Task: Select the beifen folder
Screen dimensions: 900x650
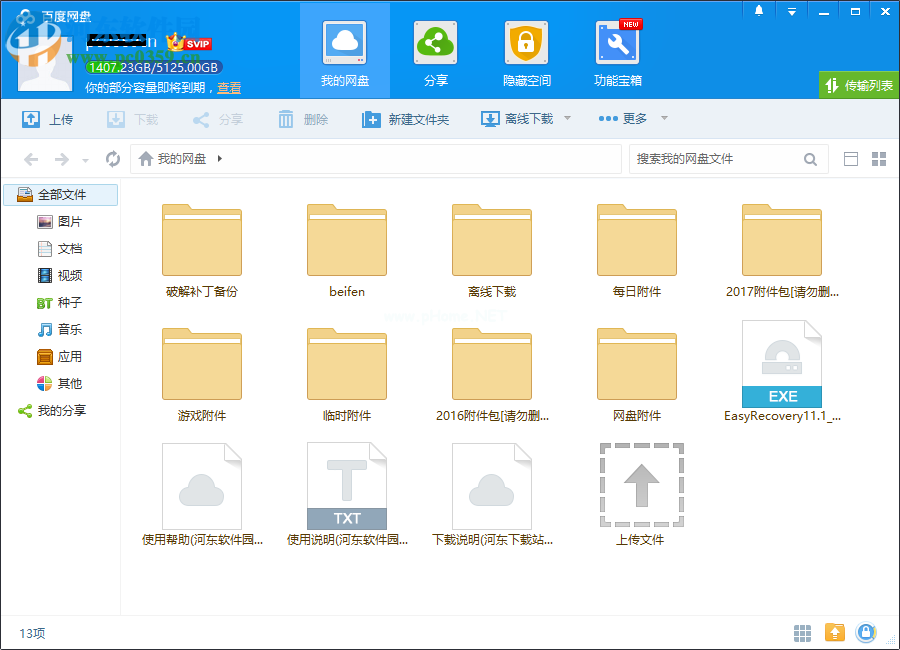Action: point(347,251)
